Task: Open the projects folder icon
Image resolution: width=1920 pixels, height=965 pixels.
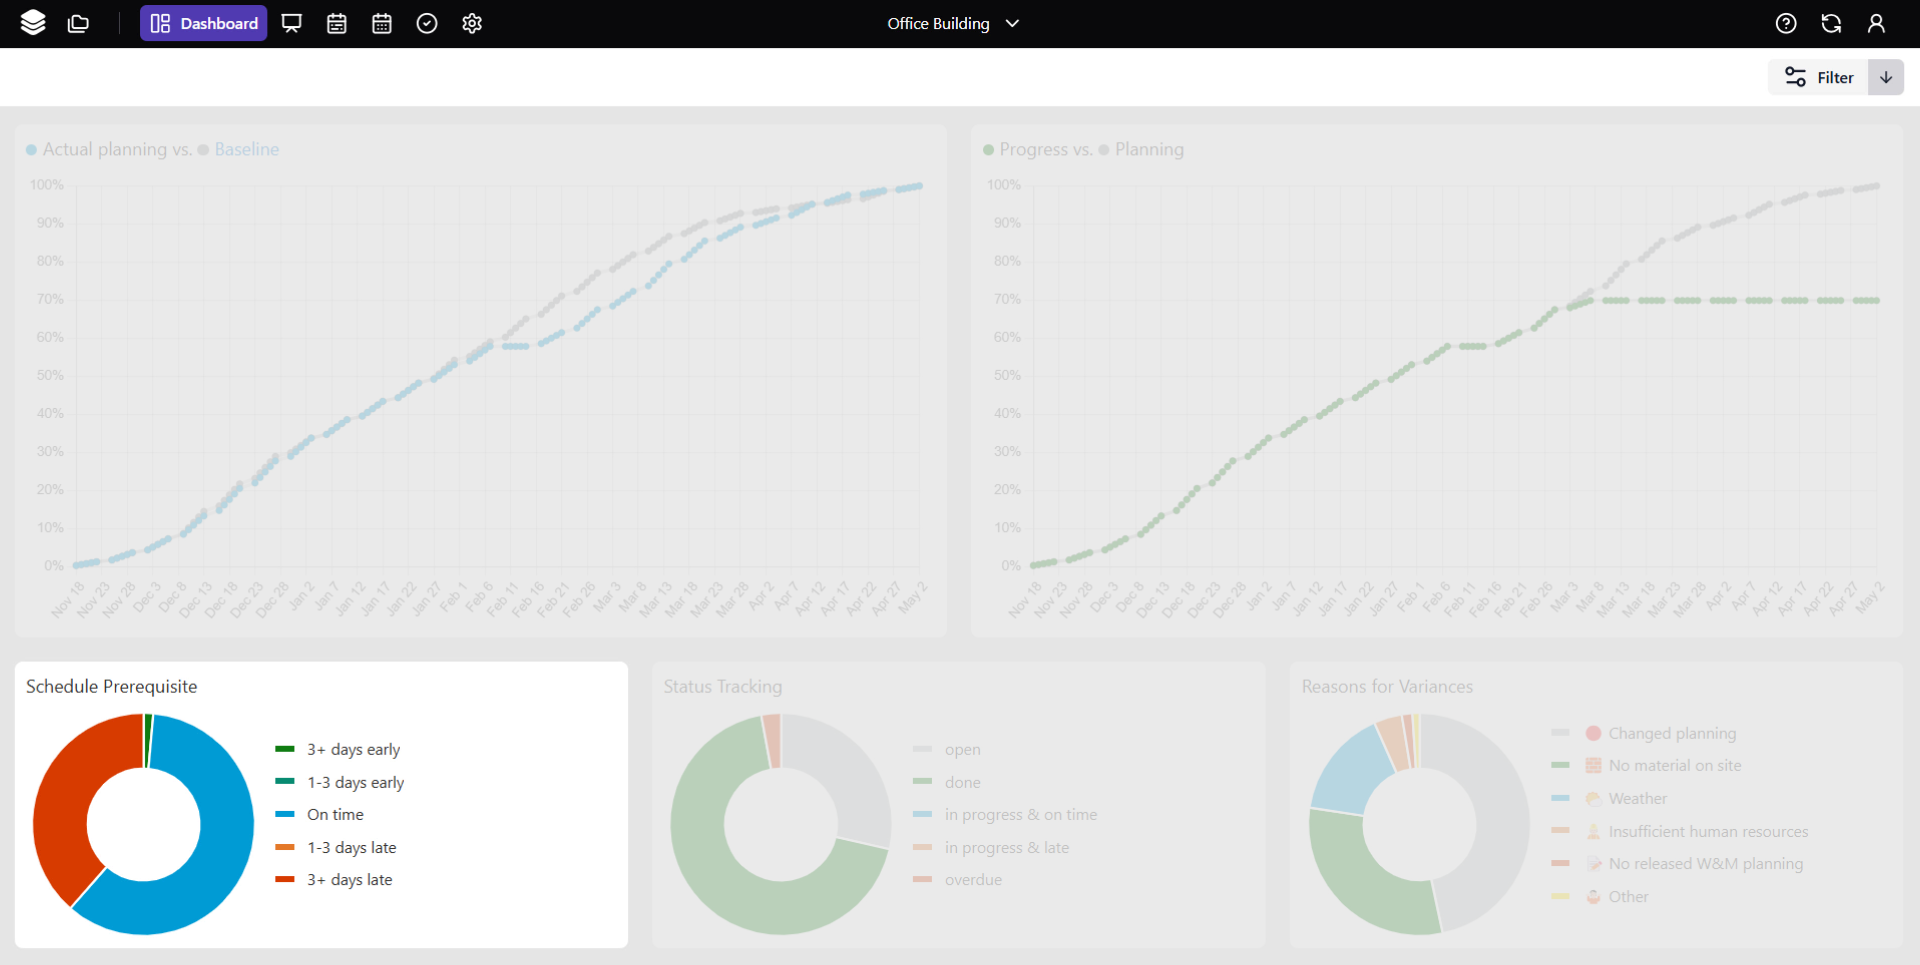Action: point(78,23)
